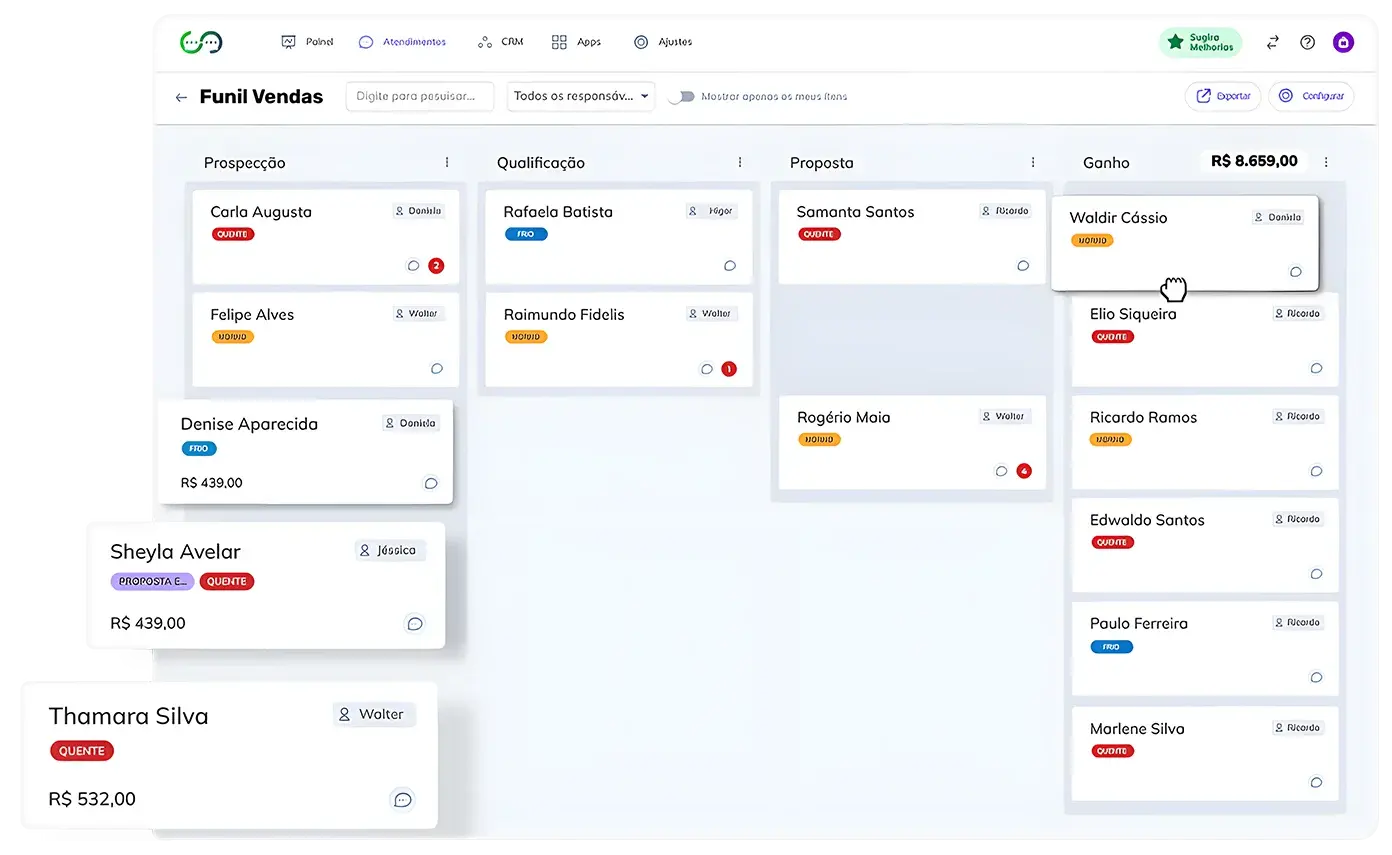1392x855 pixels.
Task: Click the blue FRIO tag on Rafaela Batista
Action: [526, 234]
